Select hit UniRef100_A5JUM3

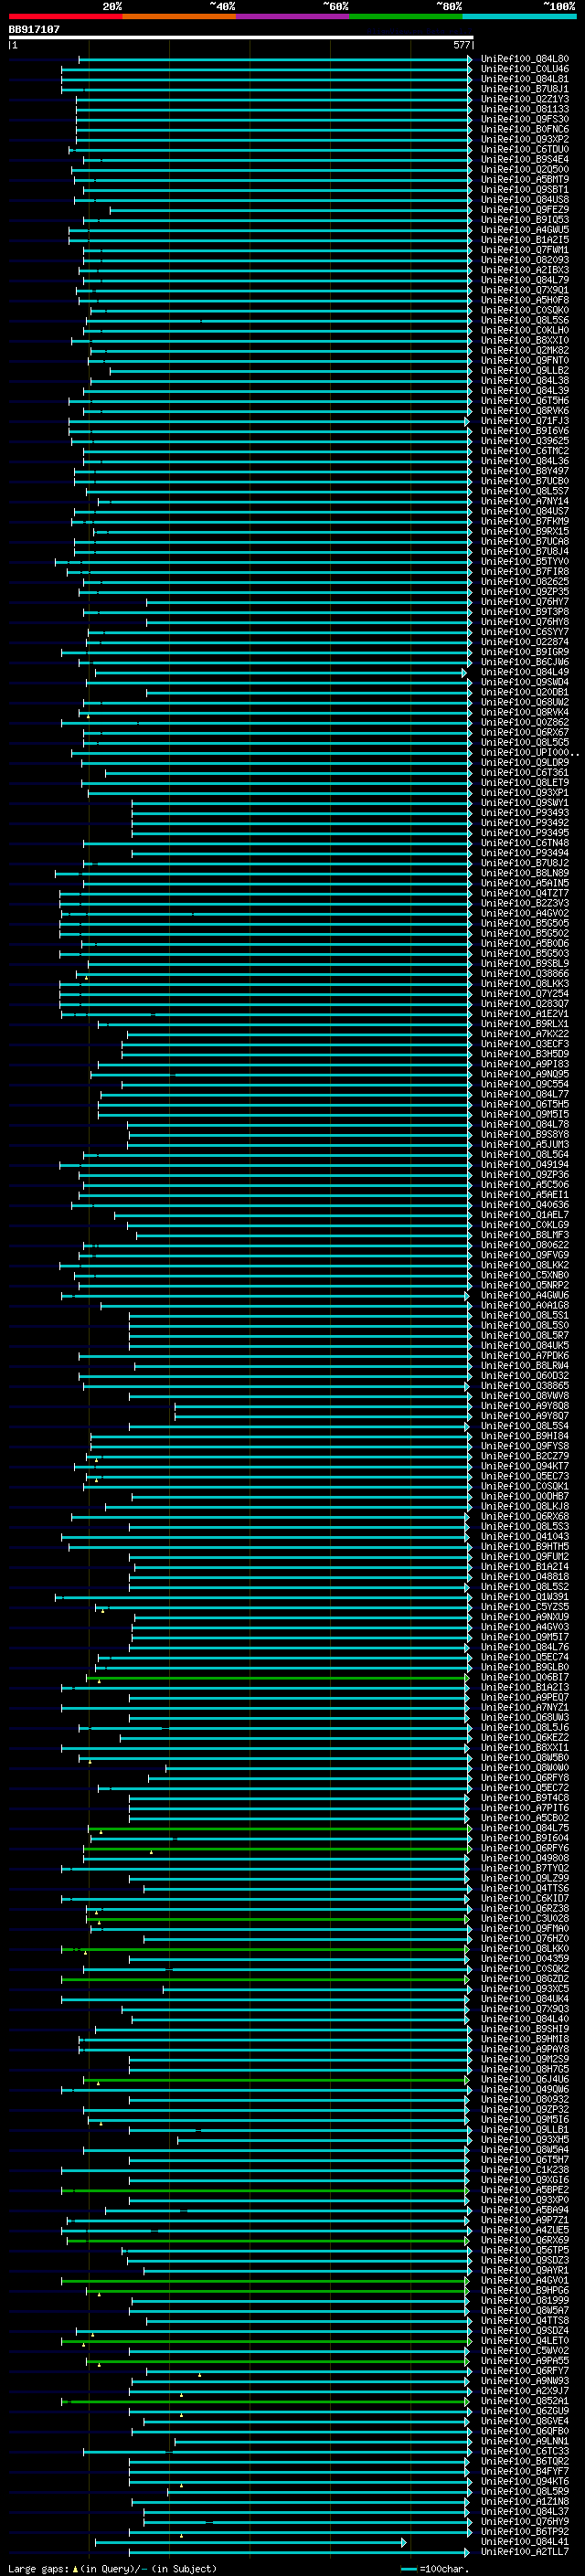tap(525, 1144)
